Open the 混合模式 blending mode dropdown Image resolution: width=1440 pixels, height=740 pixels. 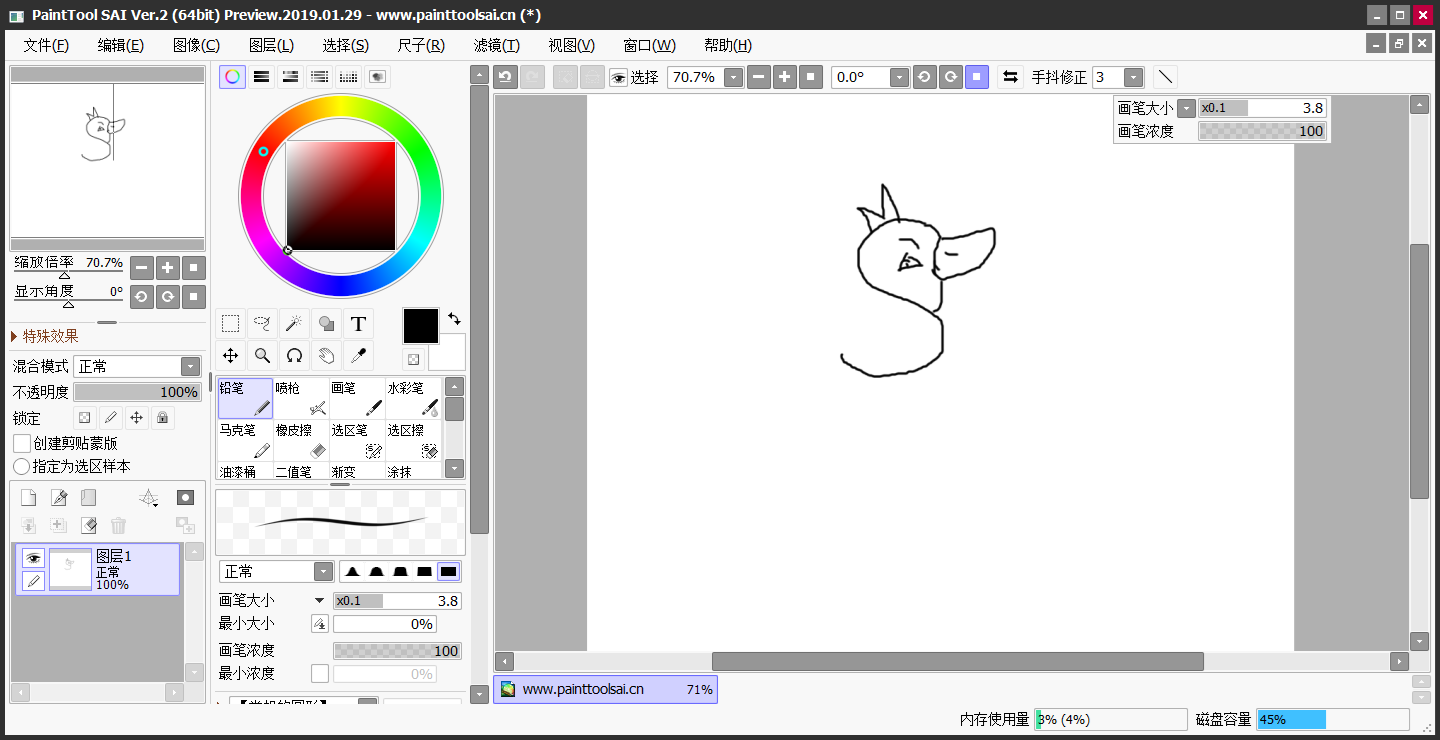(190, 367)
